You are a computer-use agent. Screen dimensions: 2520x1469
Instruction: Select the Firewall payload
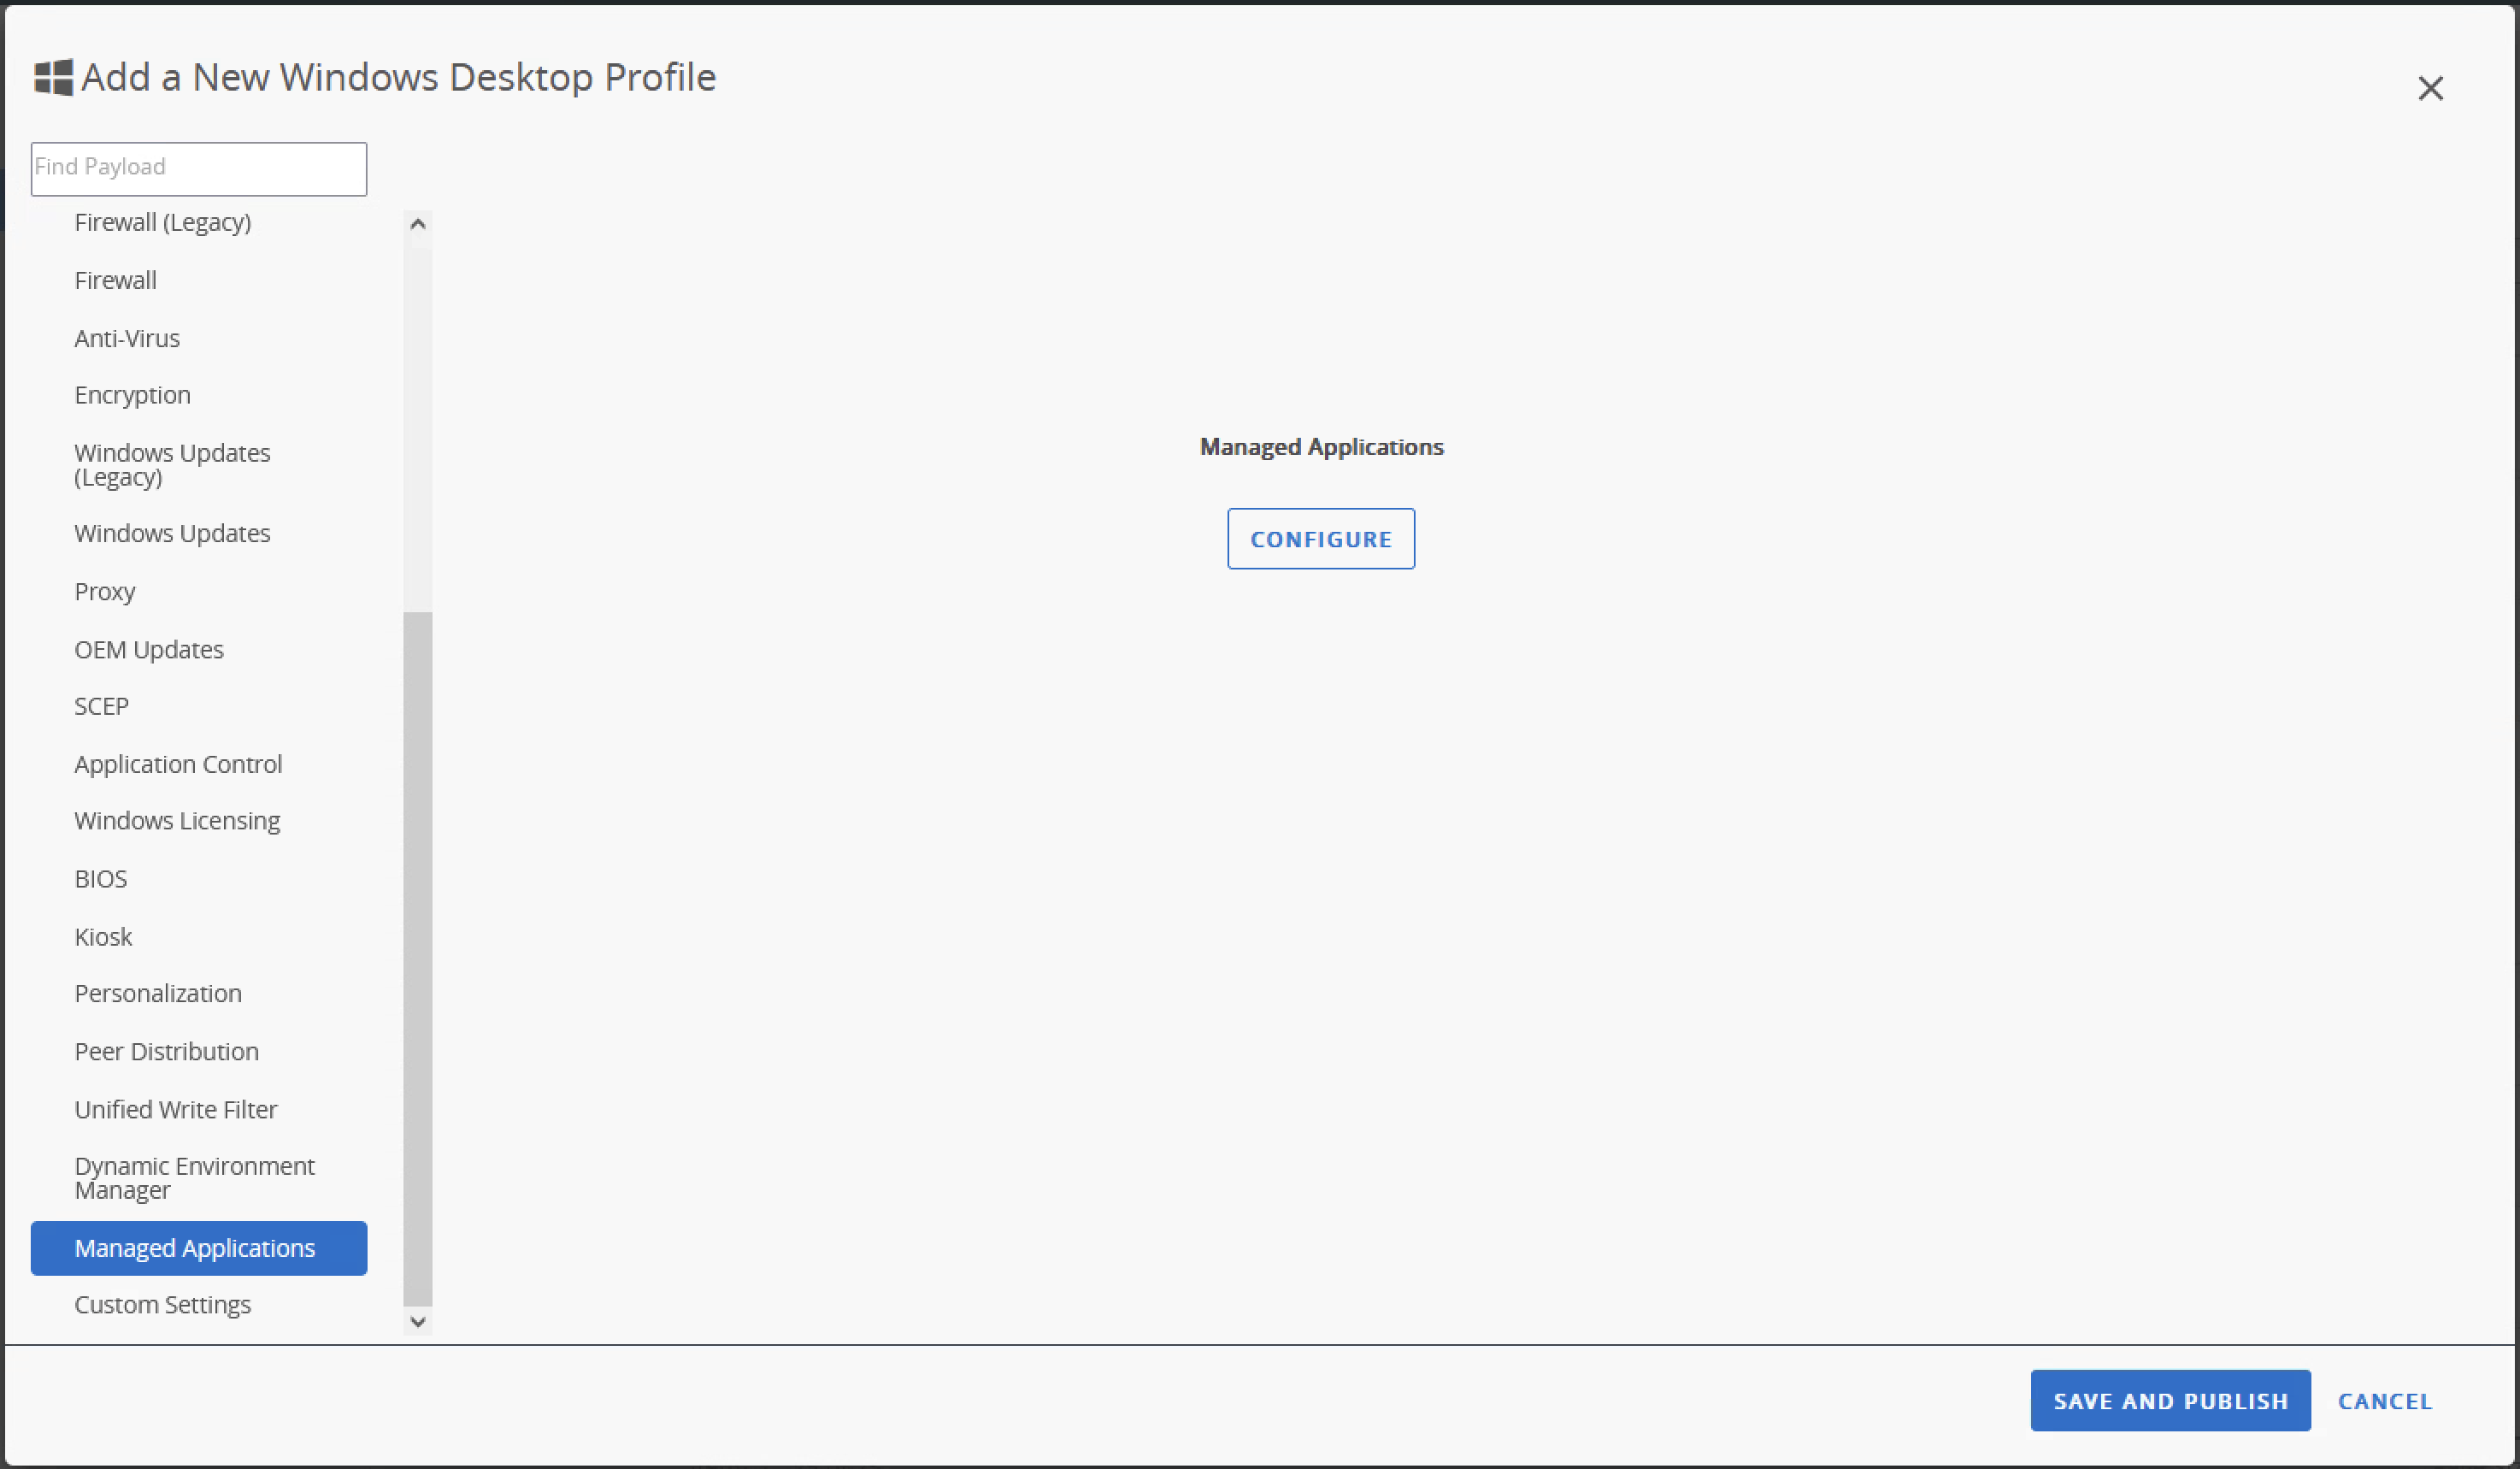click(x=115, y=280)
